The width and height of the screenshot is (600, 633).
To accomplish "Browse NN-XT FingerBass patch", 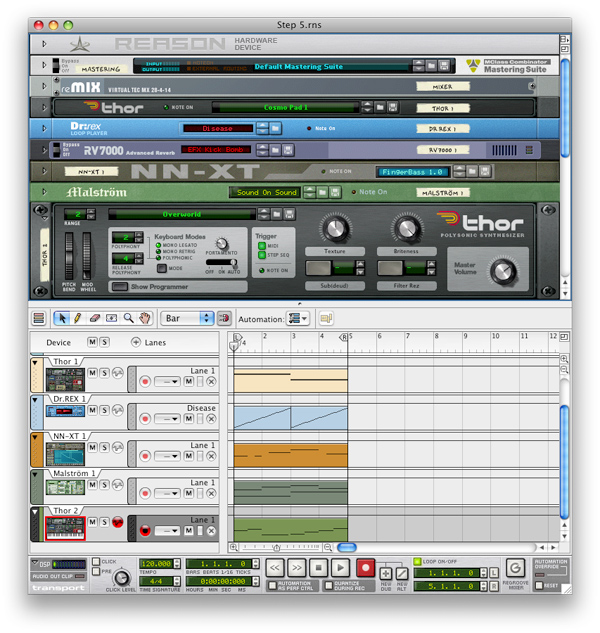I will (x=472, y=171).
